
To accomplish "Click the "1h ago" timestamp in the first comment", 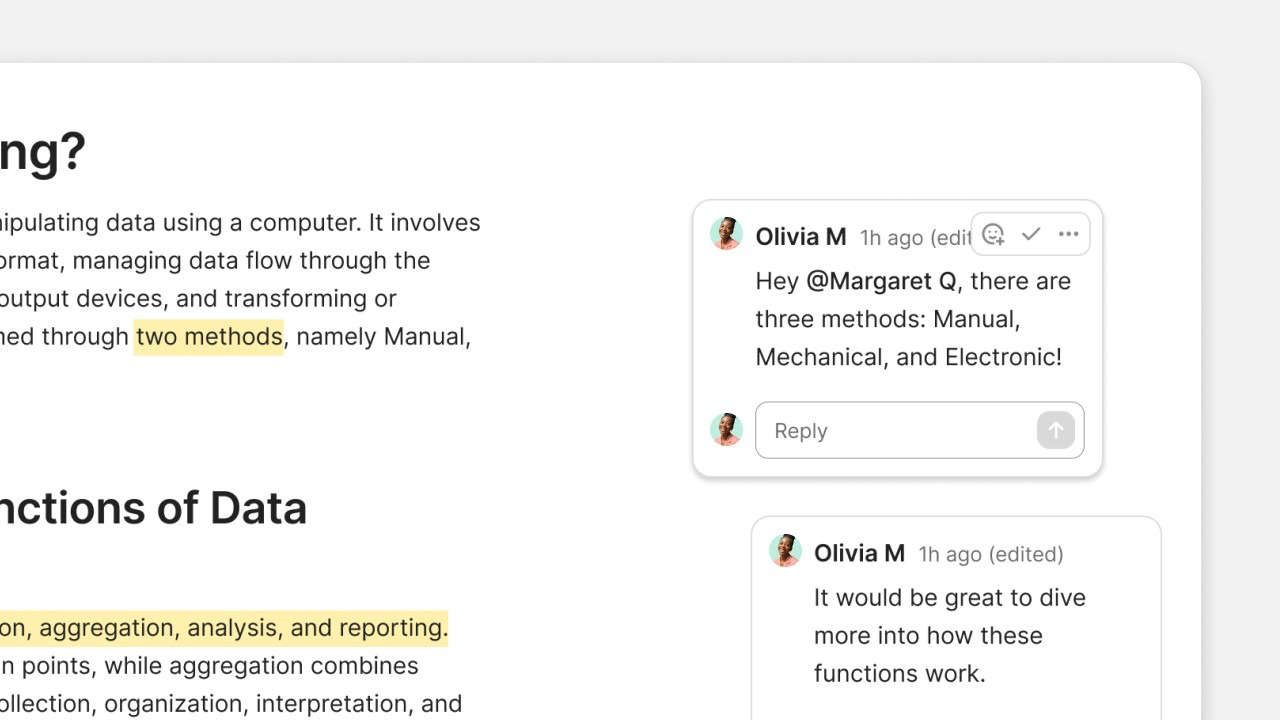I will click(x=891, y=238).
